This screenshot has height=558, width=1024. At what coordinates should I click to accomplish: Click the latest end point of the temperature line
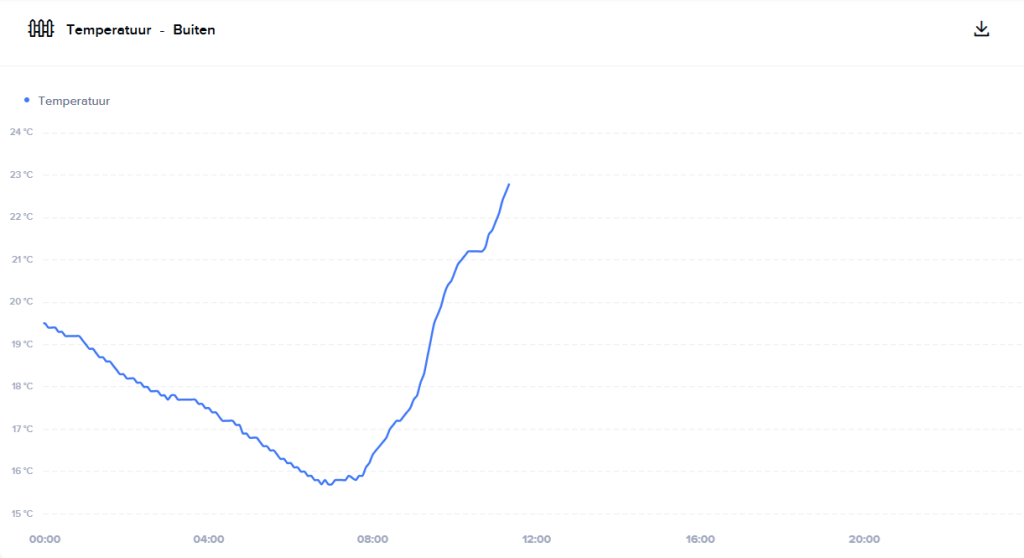tap(509, 184)
